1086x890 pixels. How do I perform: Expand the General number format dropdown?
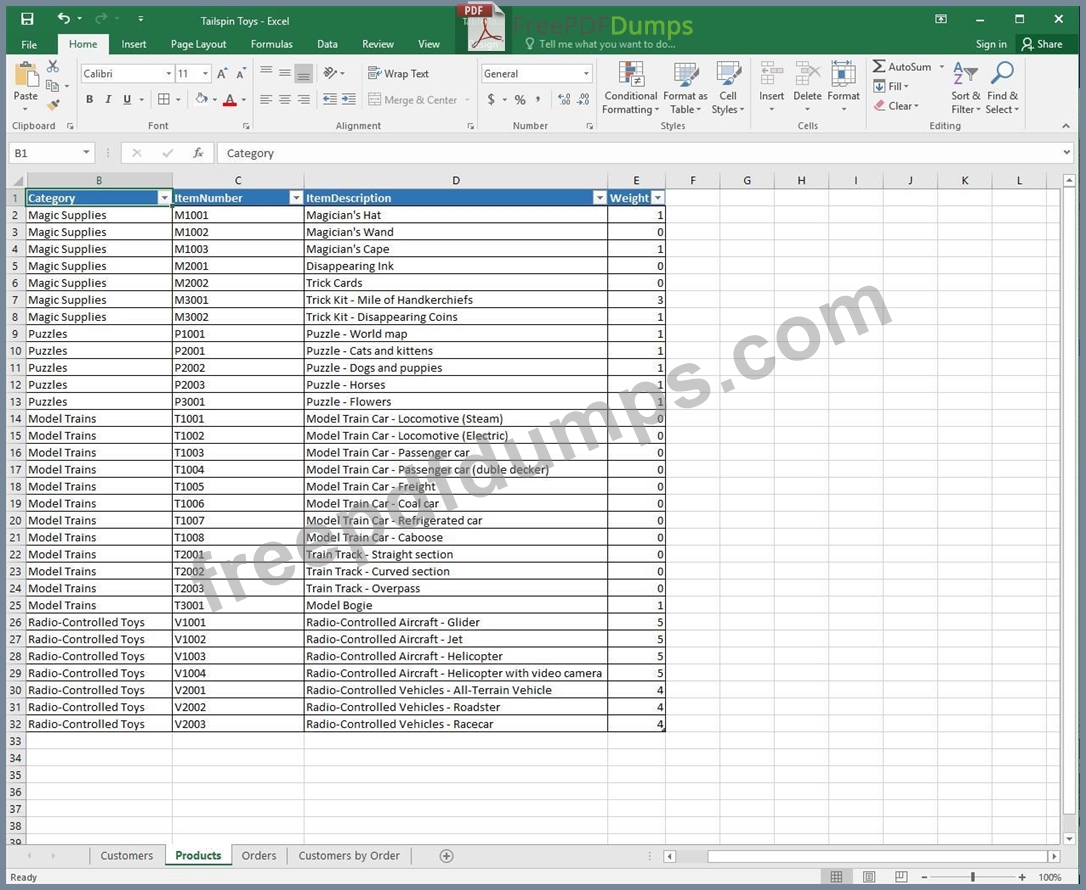tap(586, 73)
